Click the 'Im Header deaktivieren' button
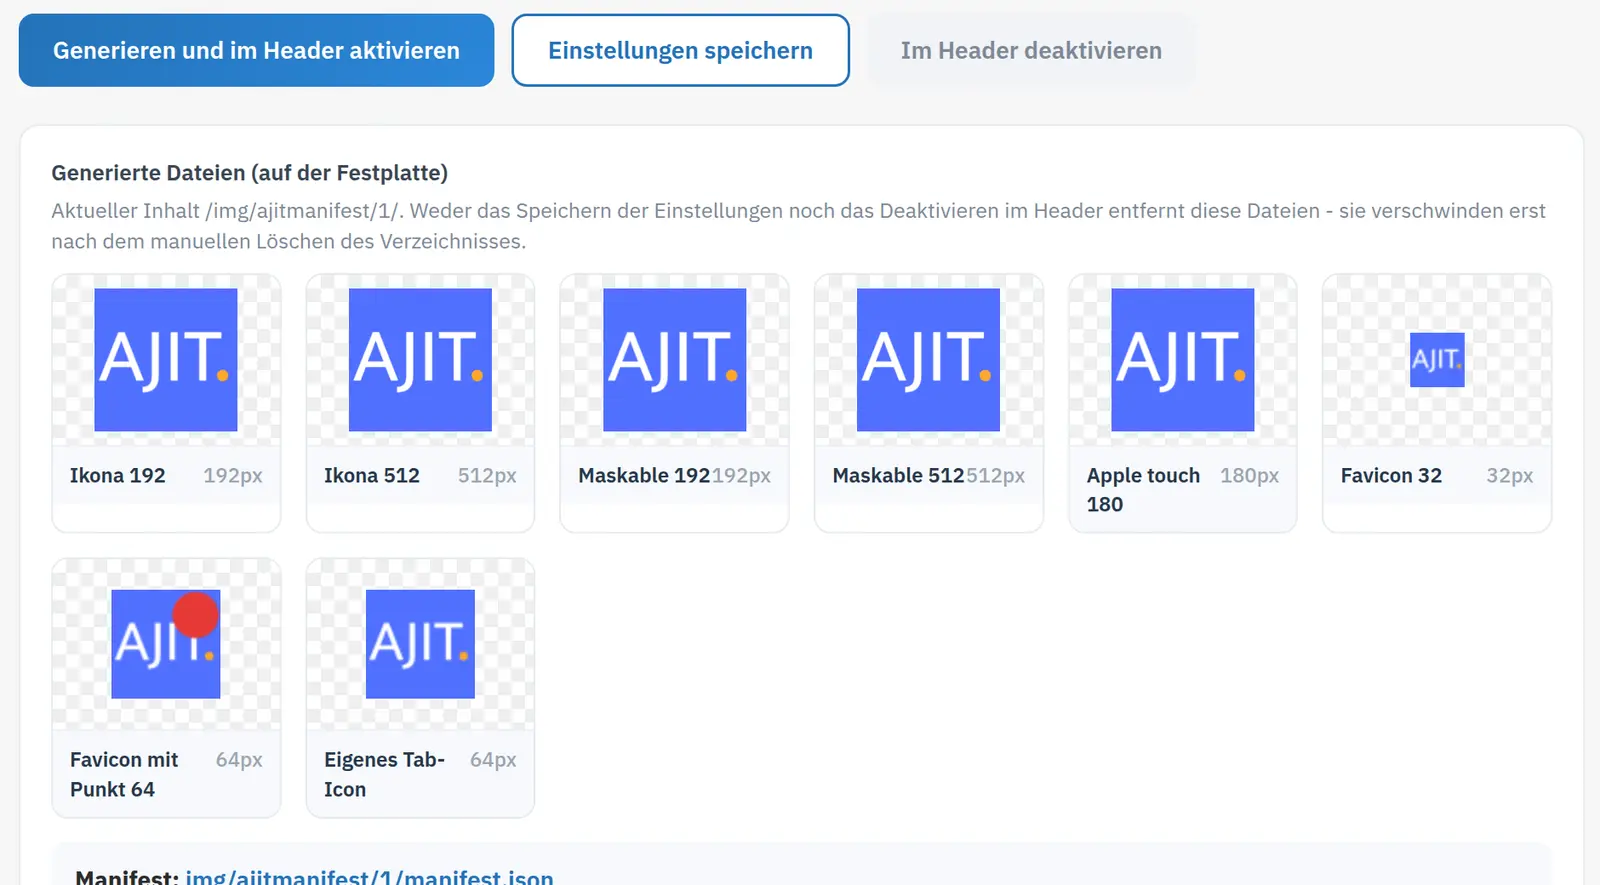1600x885 pixels. (1031, 50)
